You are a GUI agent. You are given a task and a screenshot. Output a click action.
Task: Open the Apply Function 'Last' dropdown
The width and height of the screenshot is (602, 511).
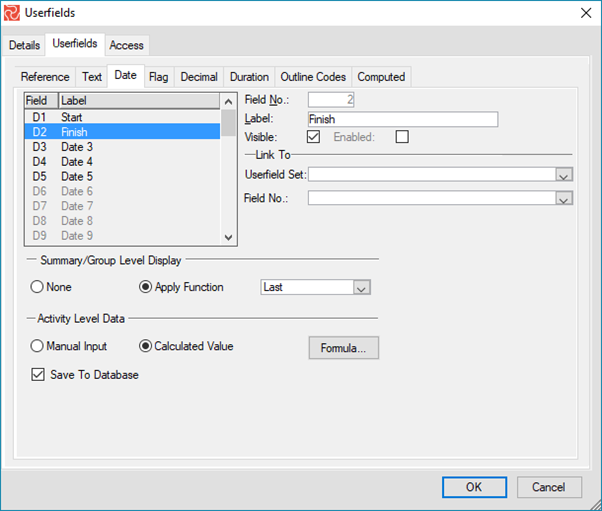point(362,288)
